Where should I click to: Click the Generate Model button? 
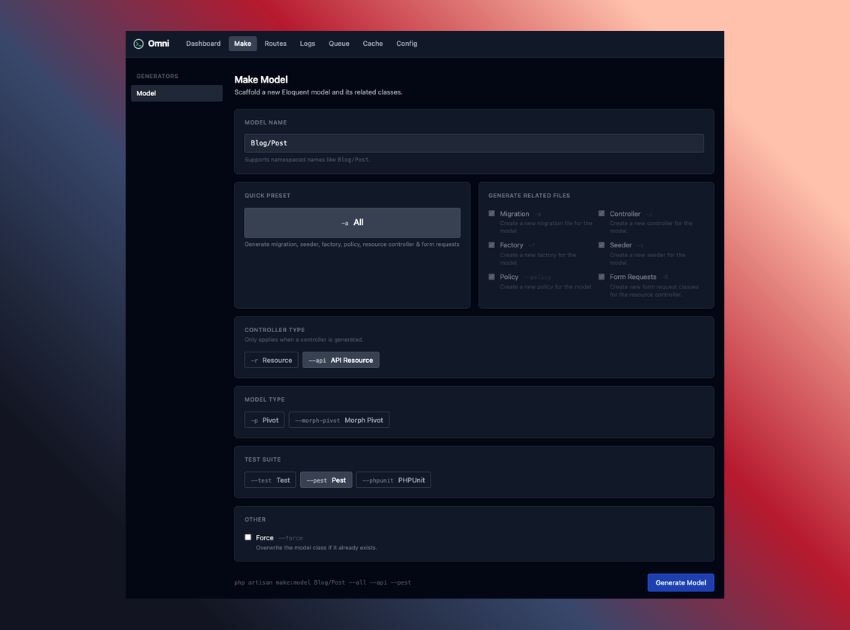pyautogui.click(x=681, y=583)
